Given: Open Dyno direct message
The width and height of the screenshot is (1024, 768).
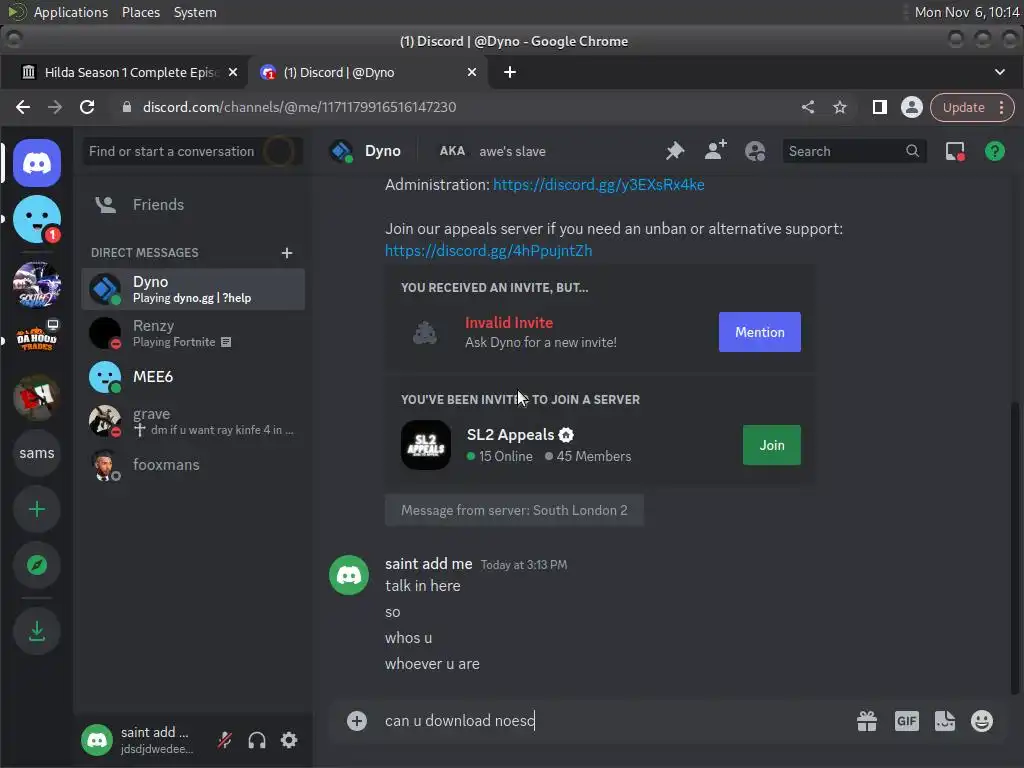Looking at the screenshot, I should (193, 289).
